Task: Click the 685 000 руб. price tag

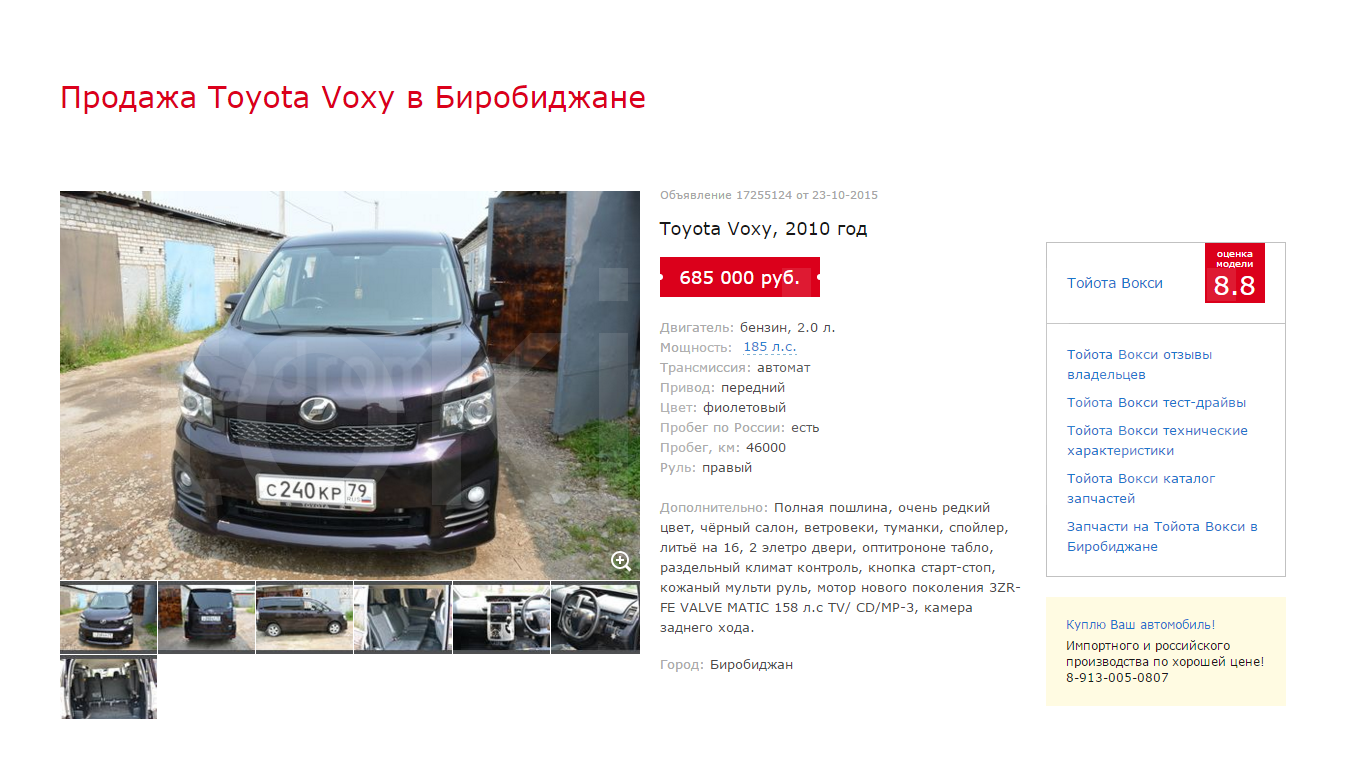Action: [740, 277]
